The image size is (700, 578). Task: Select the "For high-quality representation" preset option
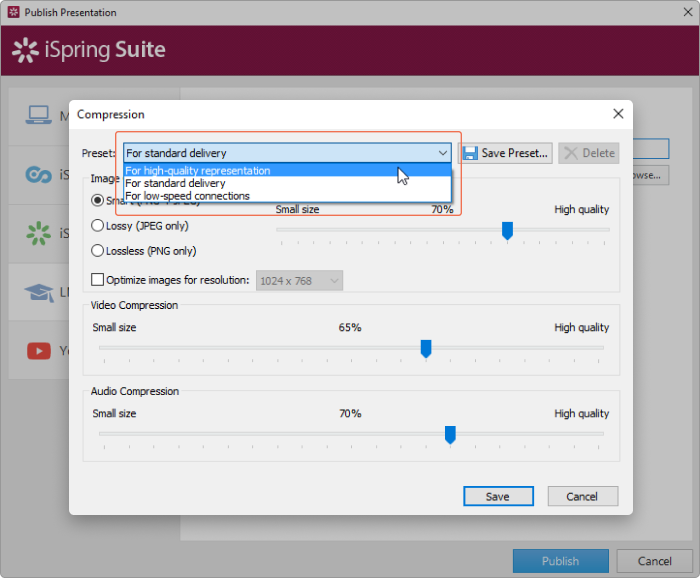point(287,170)
